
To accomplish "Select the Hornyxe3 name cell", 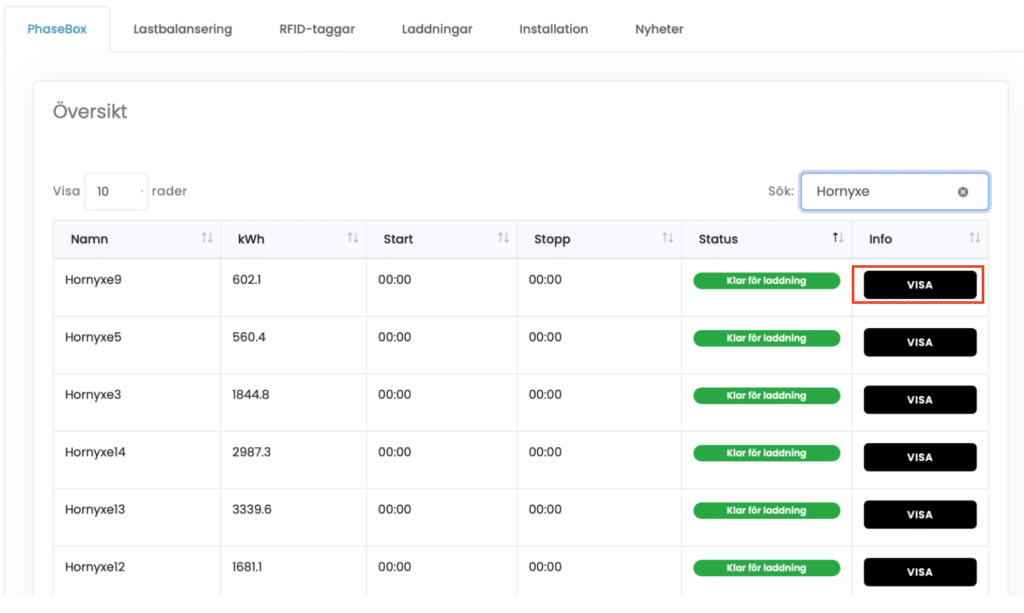I will coord(137,403).
